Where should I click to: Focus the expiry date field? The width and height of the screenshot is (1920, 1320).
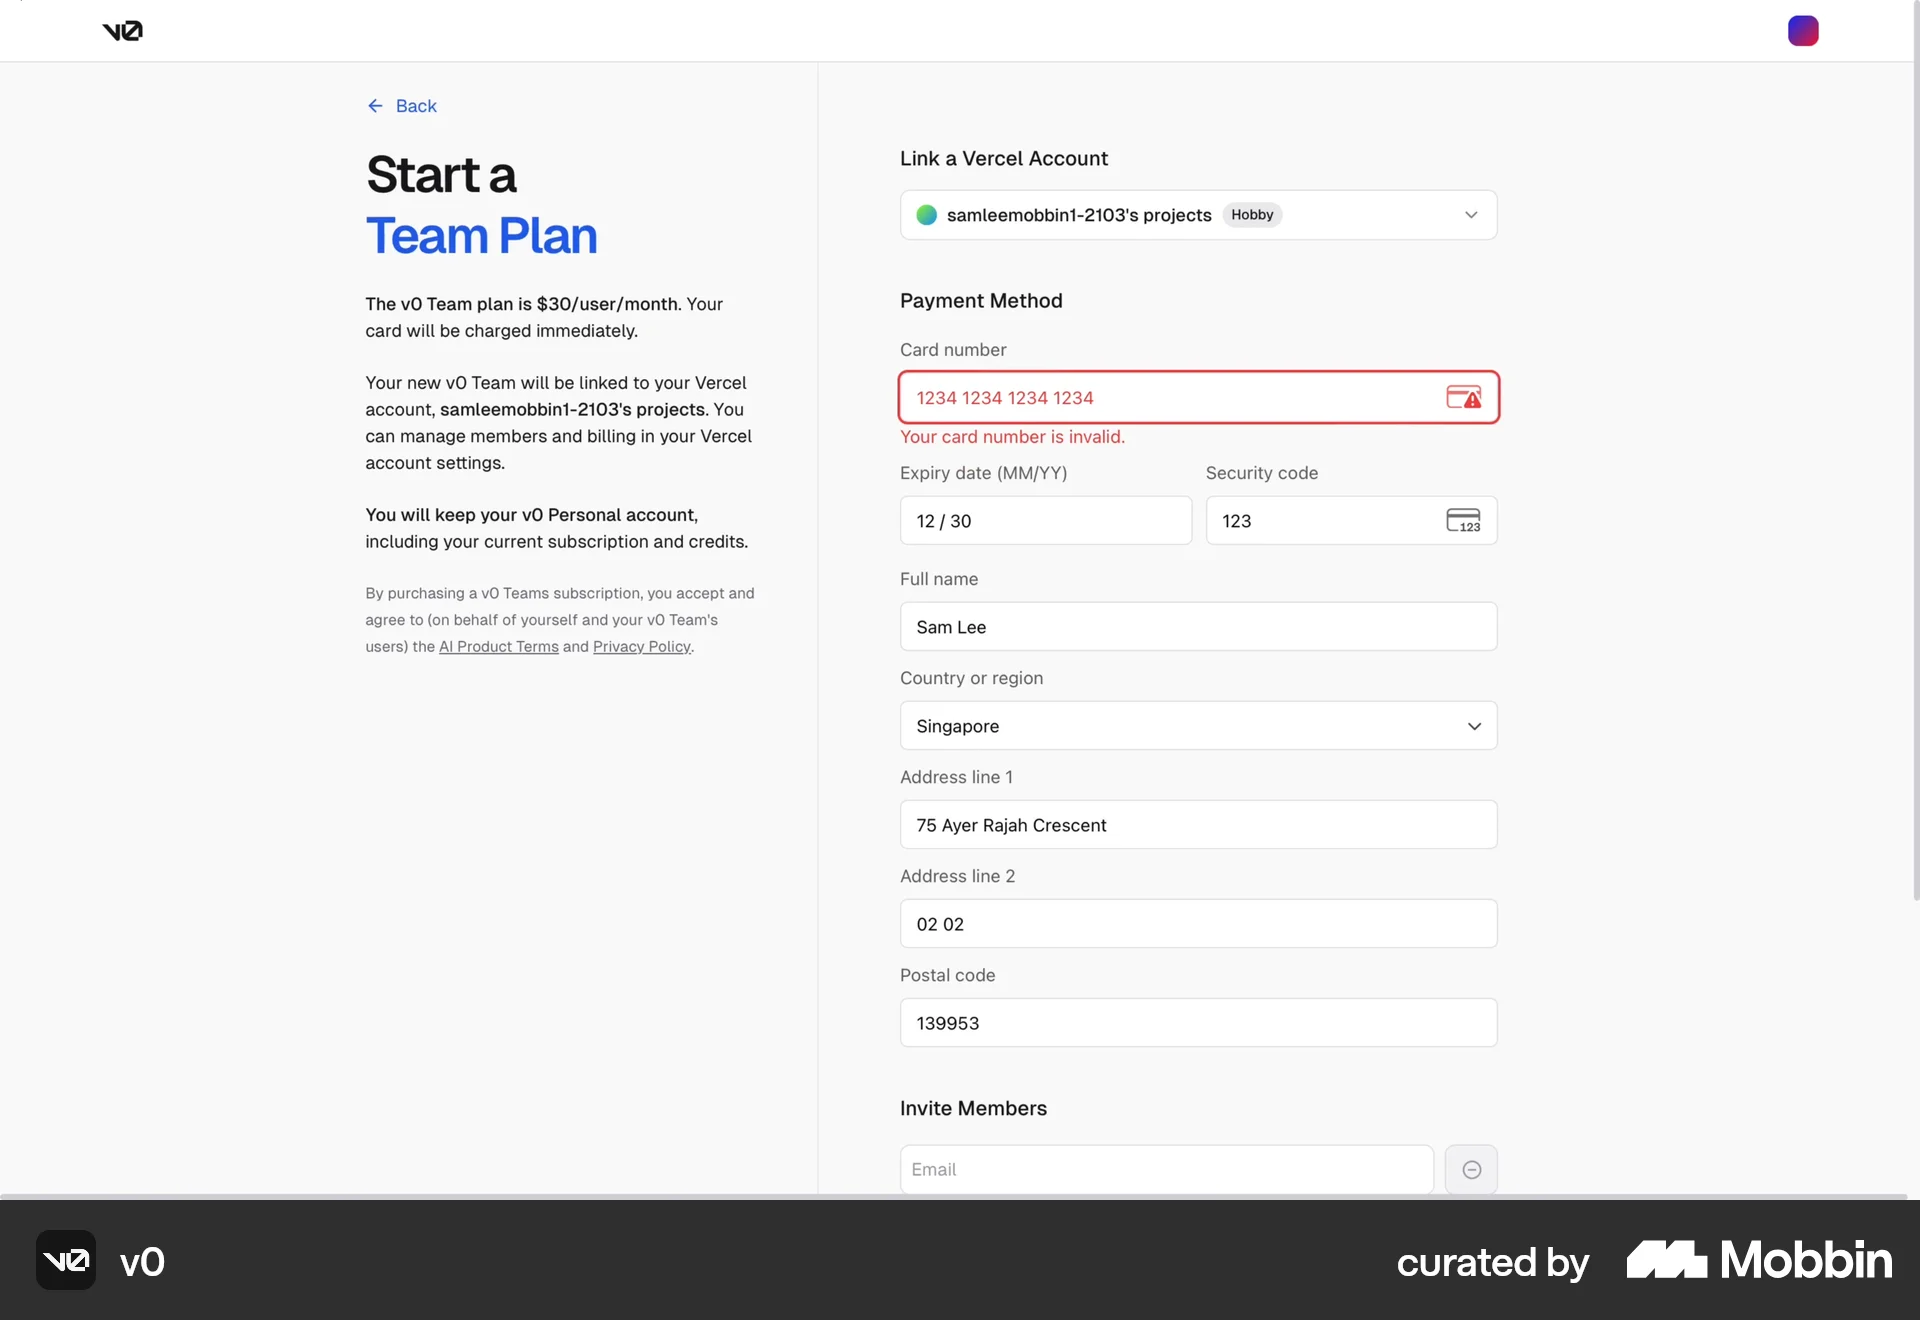1045,521
